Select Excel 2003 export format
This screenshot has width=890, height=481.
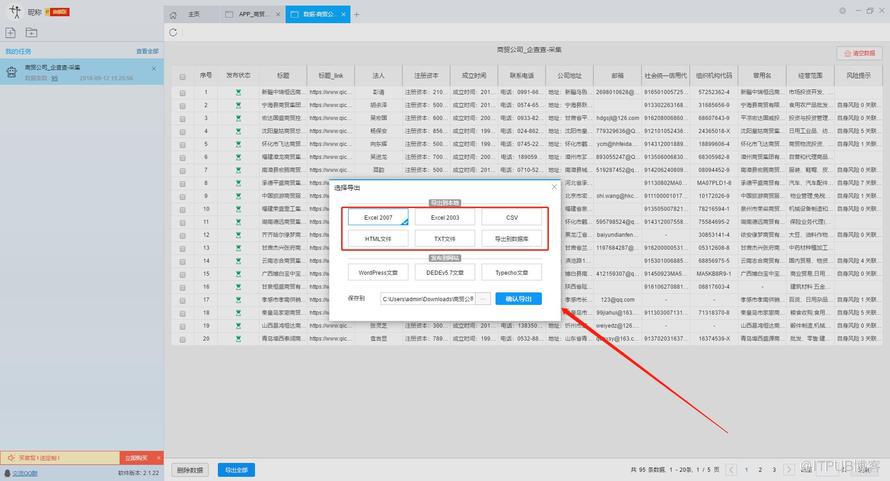445,218
